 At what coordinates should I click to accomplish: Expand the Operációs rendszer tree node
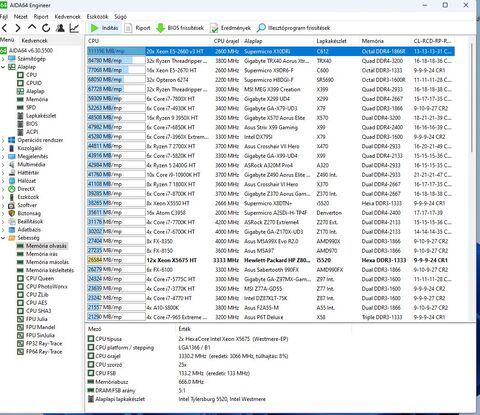pos(3,140)
